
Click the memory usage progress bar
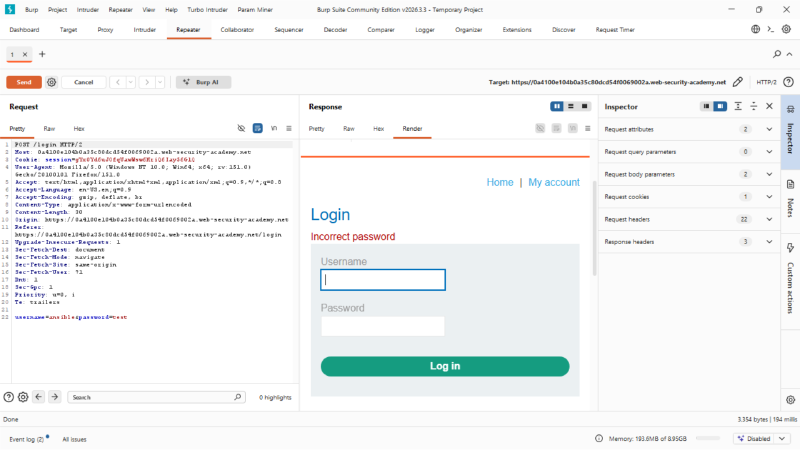point(708,438)
